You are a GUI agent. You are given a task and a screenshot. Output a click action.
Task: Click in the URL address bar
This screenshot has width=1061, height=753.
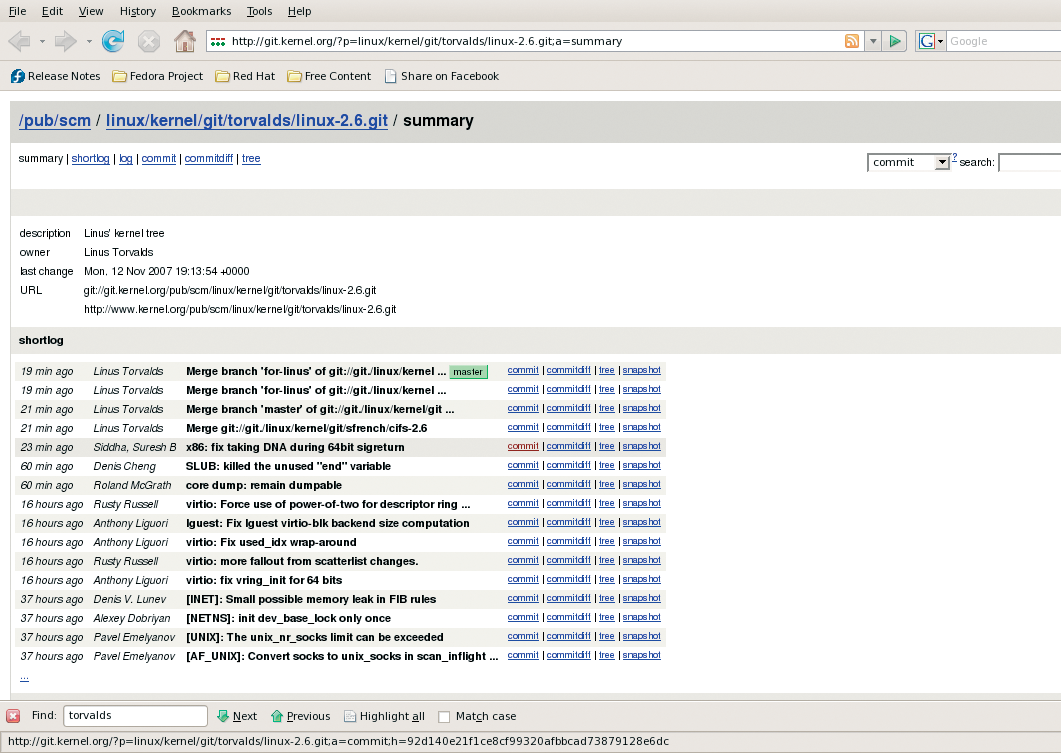pos(535,41)
